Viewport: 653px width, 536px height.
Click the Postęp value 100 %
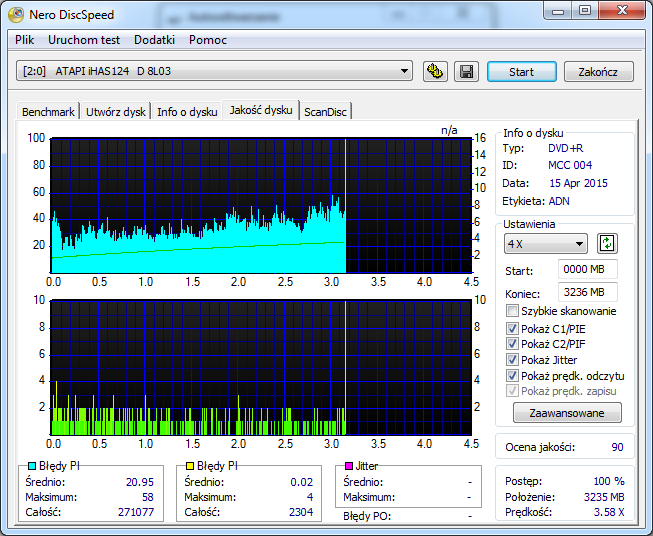point(609,481)
